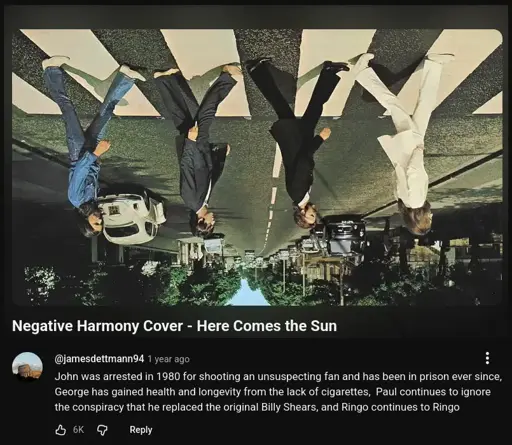512x445 pixels.
Task: Click the black car in the thumbnail
Action: click(343, 237)
